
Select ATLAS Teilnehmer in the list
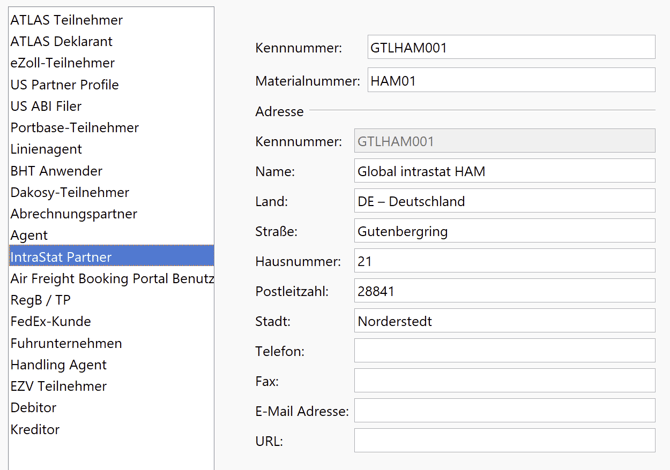[x=66, y=20]
